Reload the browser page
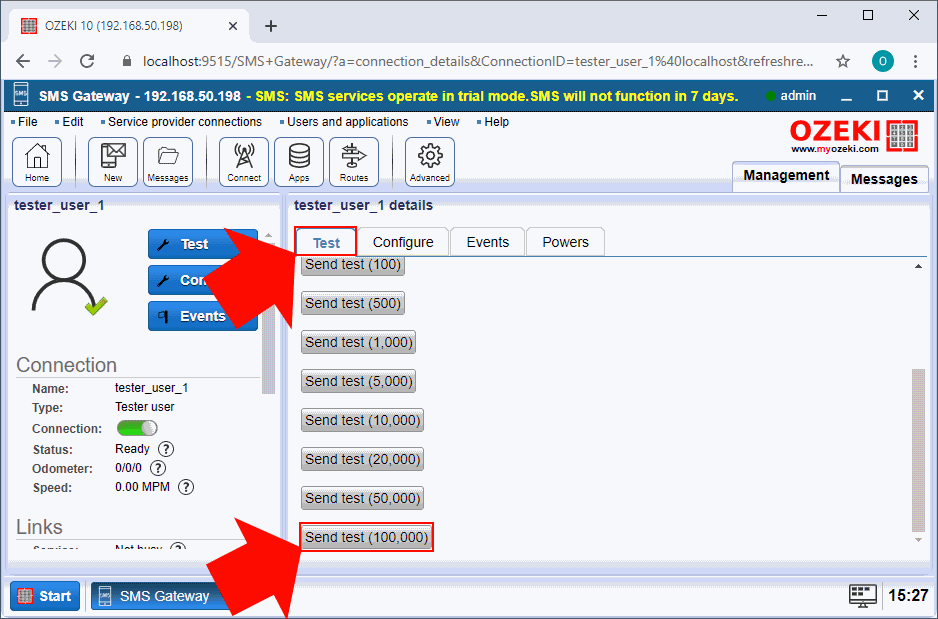Viewport: 938px width, 619px height. (87, 61)
